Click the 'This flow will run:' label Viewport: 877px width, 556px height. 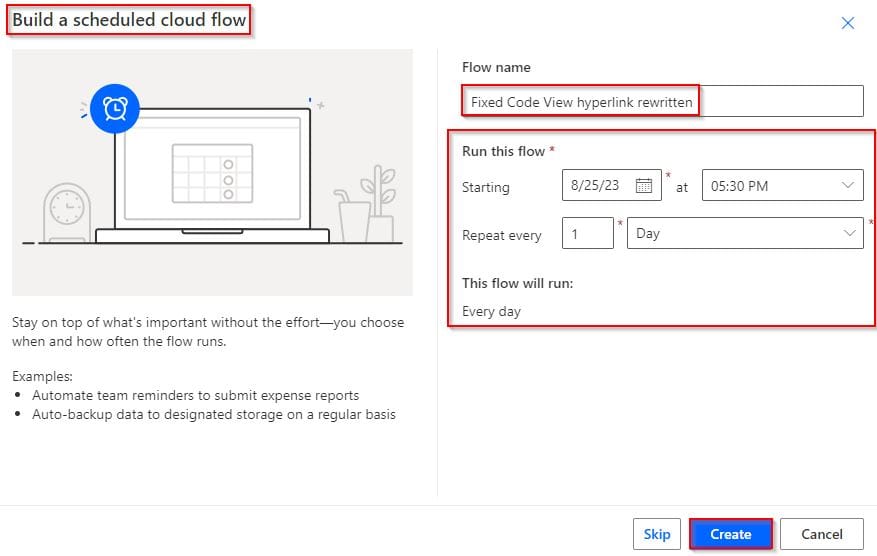[517, 283]
